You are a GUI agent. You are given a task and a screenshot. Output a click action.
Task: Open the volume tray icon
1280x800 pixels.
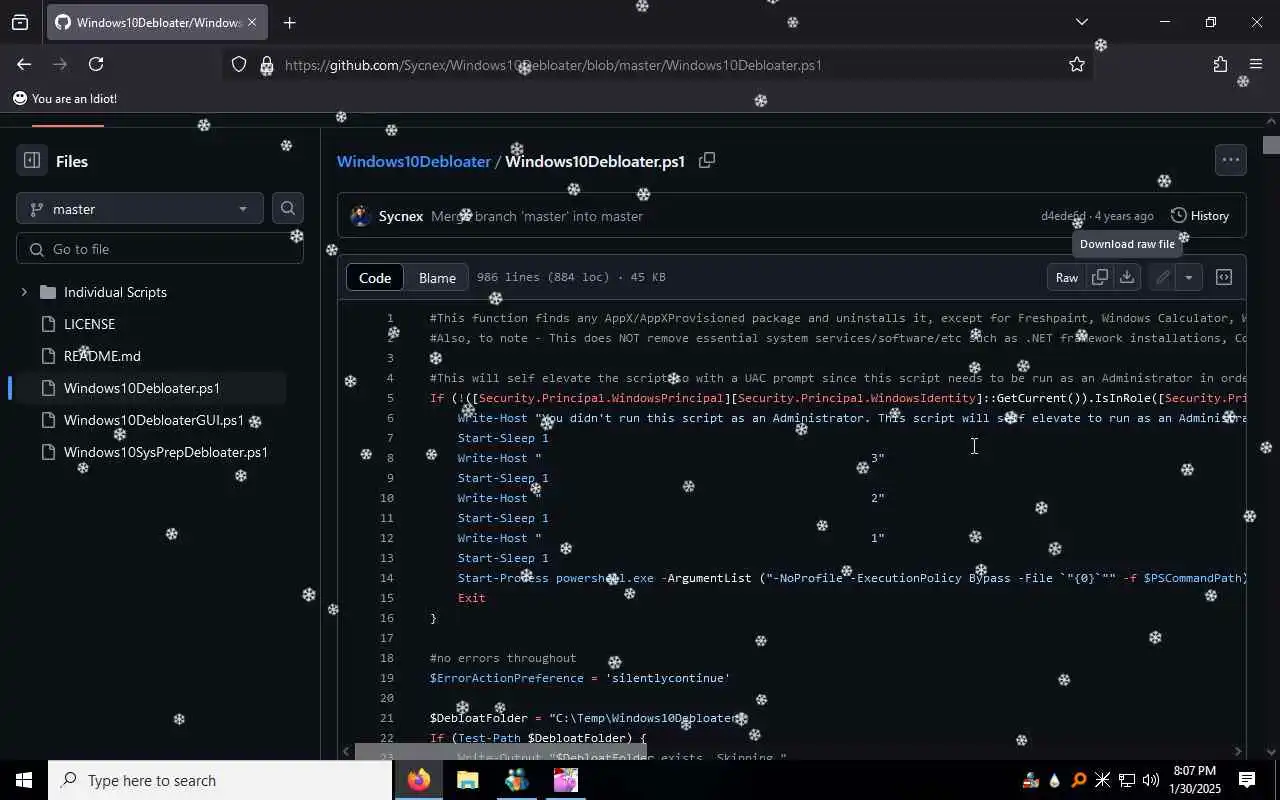[1151, 780]
